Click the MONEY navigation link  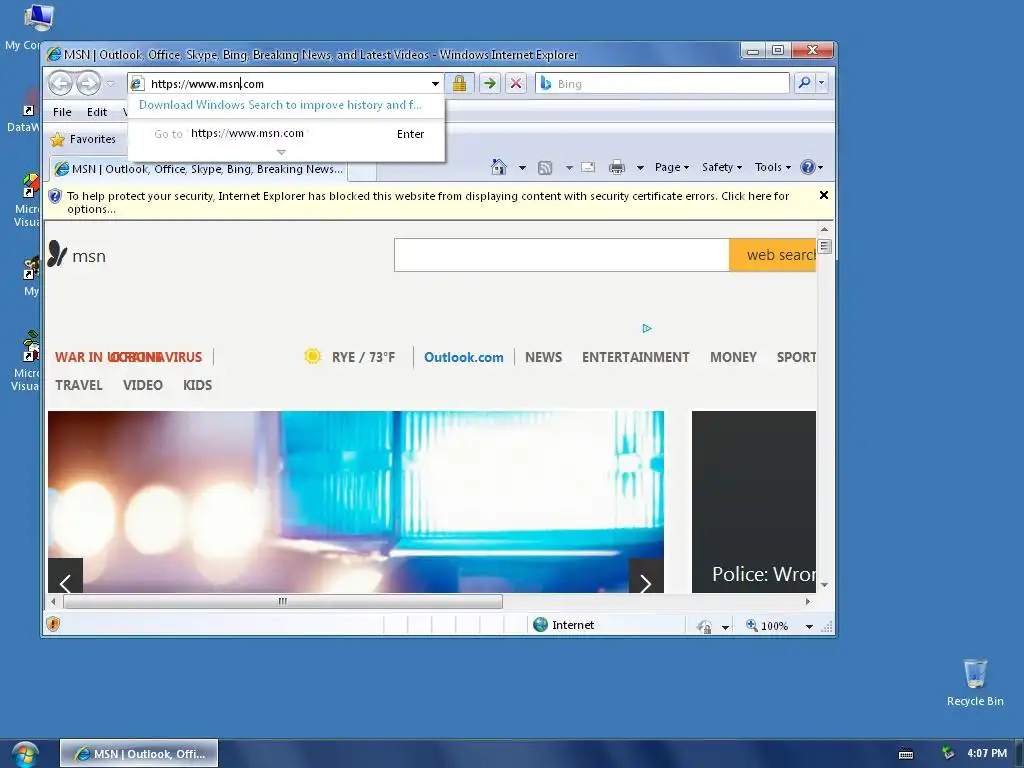[733, 357]
